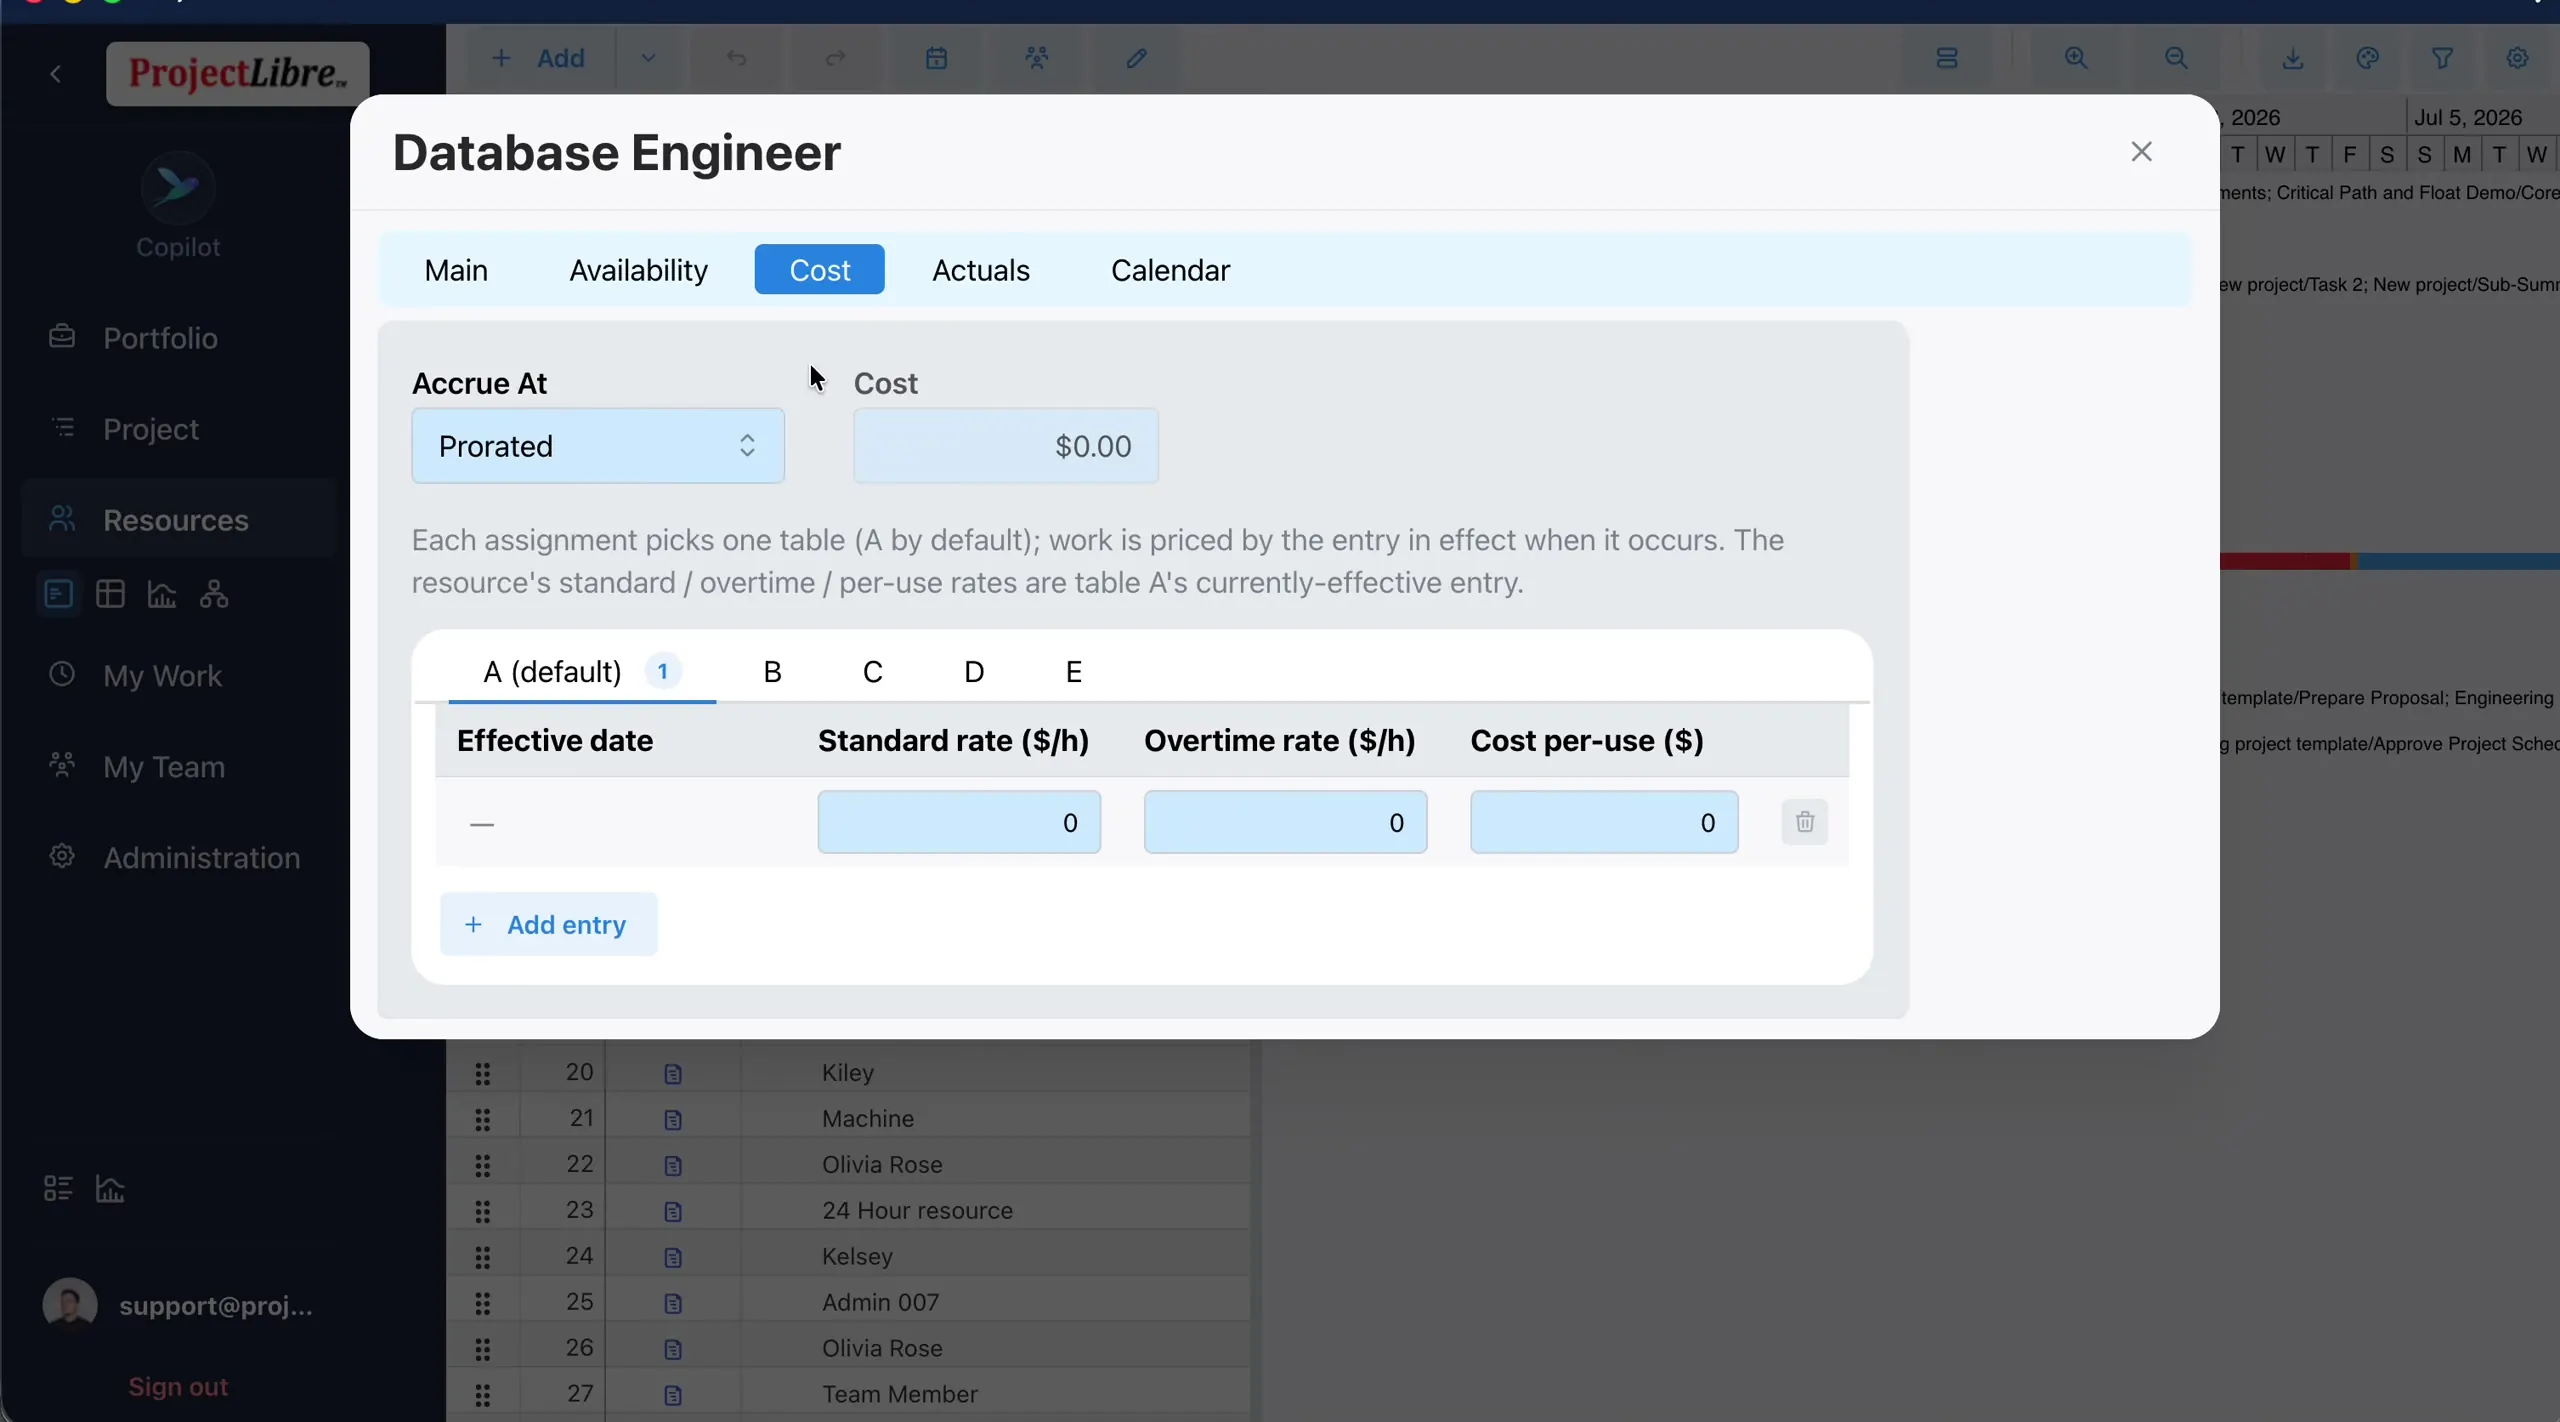
Task: Open My Work in the sidebar
Action: pyautogui.click(x=162, y=676)
